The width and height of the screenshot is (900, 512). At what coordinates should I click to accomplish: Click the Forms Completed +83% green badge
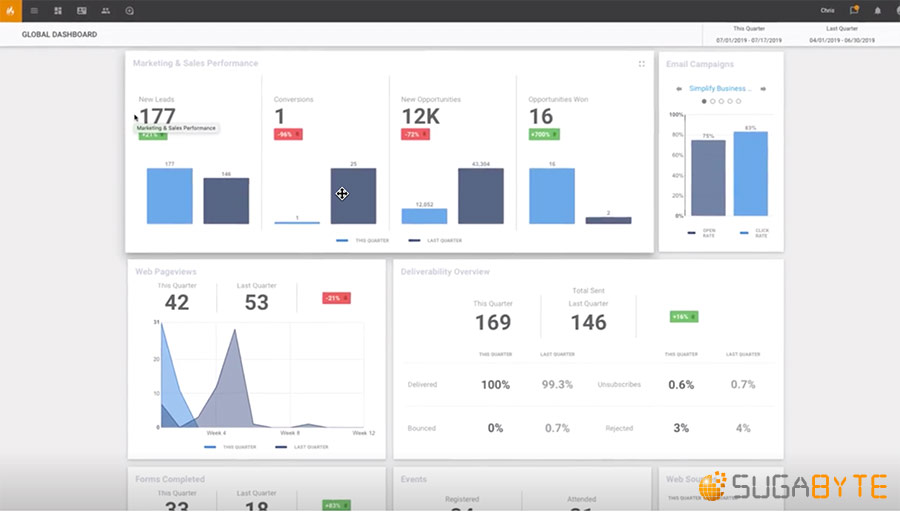coord(336,505)
